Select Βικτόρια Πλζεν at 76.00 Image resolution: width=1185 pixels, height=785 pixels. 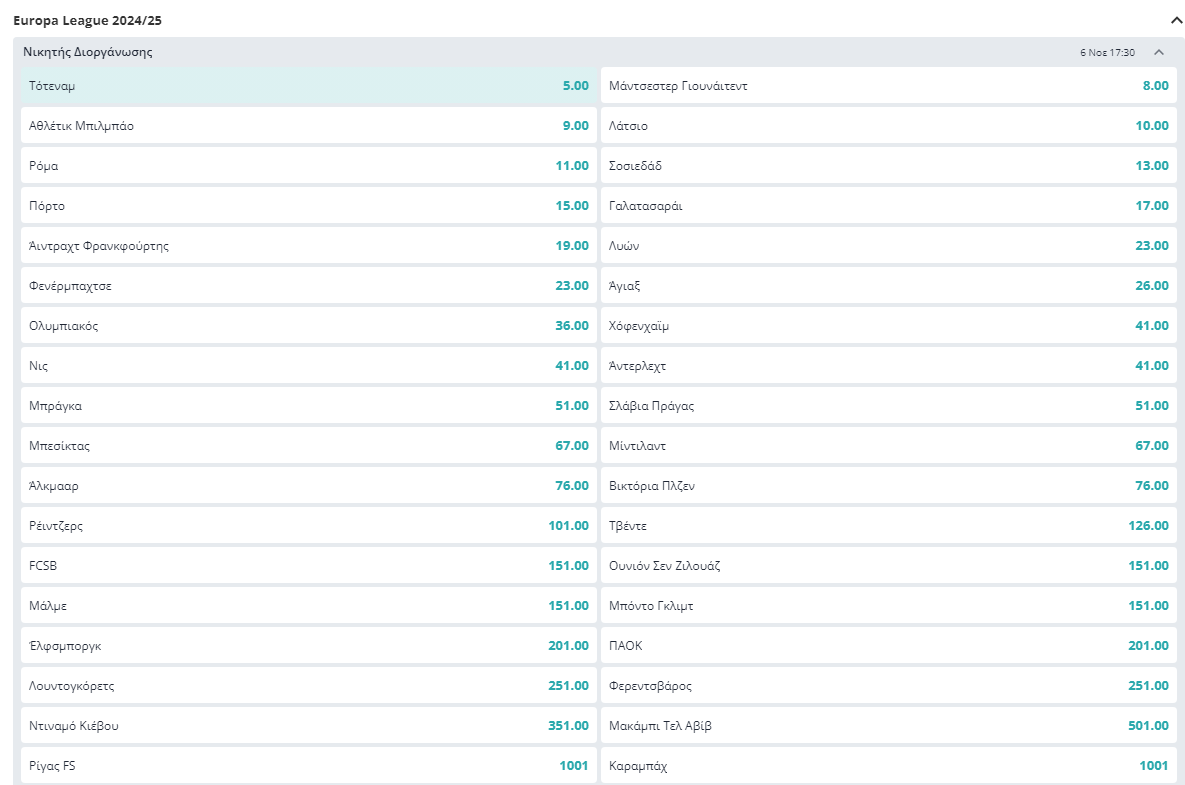tap(889, 486)
